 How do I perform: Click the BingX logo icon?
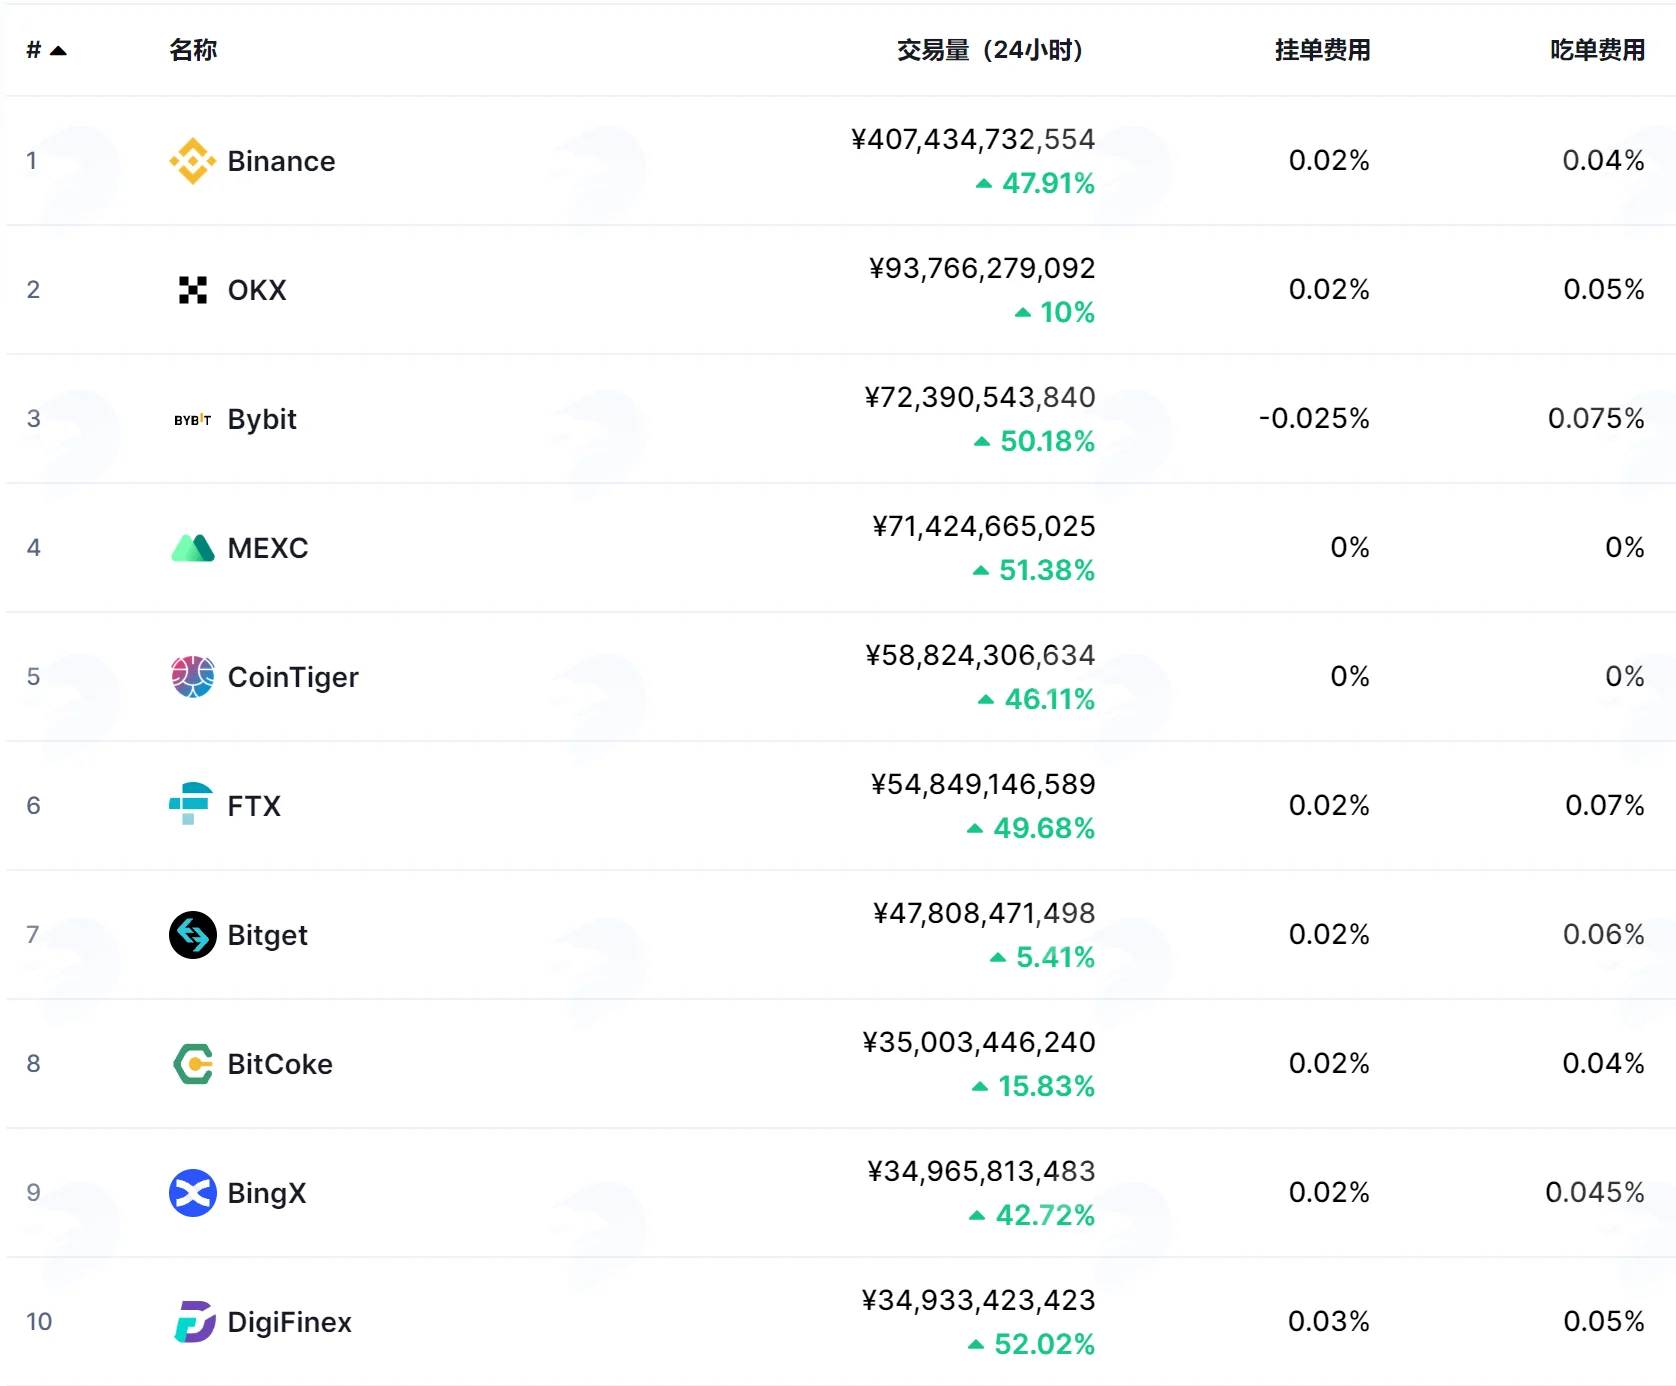tap(193, 1193)
